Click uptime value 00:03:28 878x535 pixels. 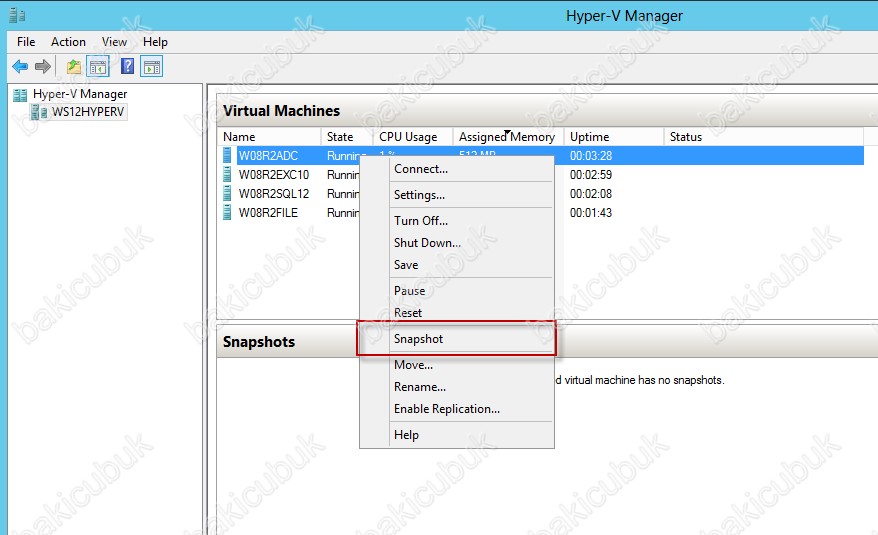pos(591,156)
